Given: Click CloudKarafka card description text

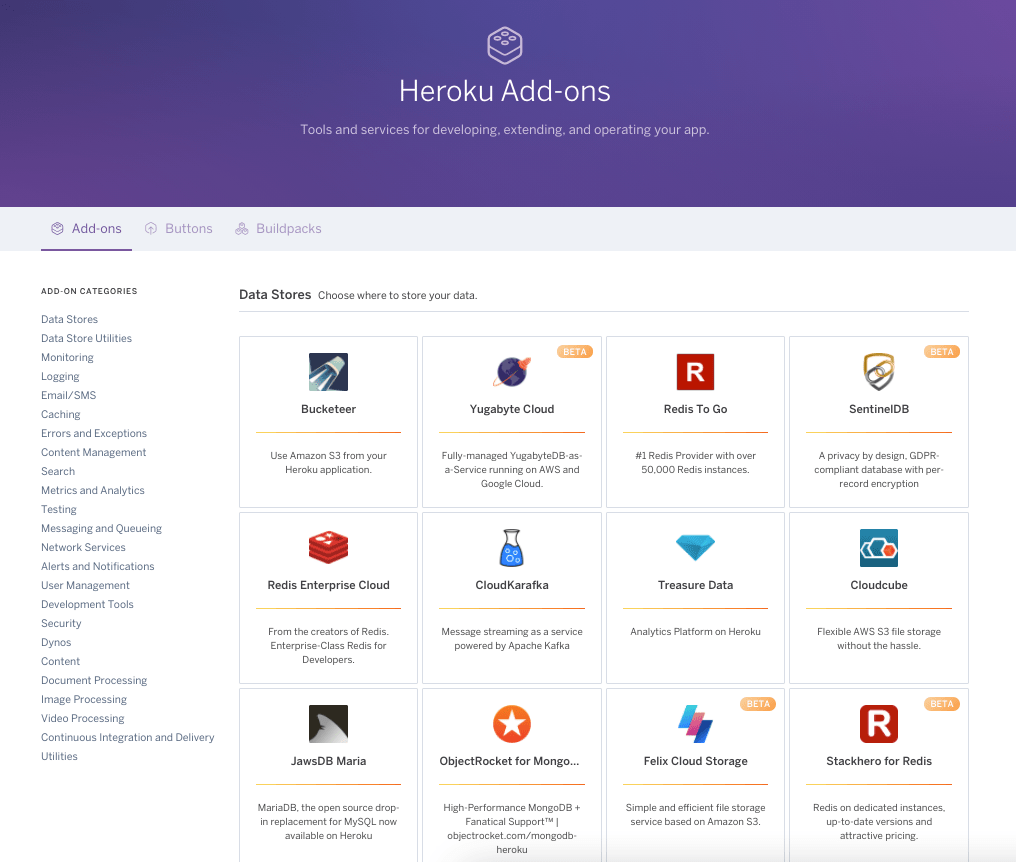Looking at the screenshot, I should pyautogui.click(x=512, y=639).
